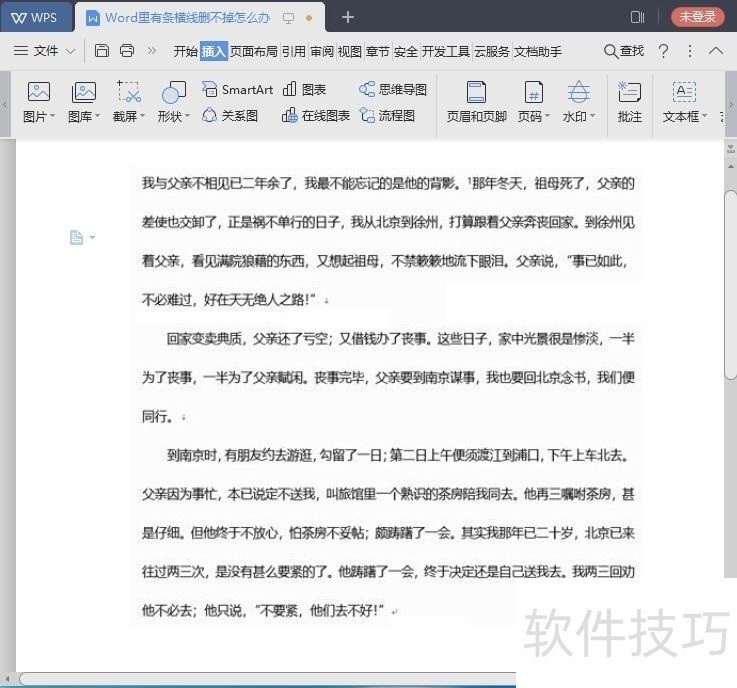The image size is (737, 688).
Task: Switch to the Document Assistant (文档助手) tab
Action: click(538, 51)
